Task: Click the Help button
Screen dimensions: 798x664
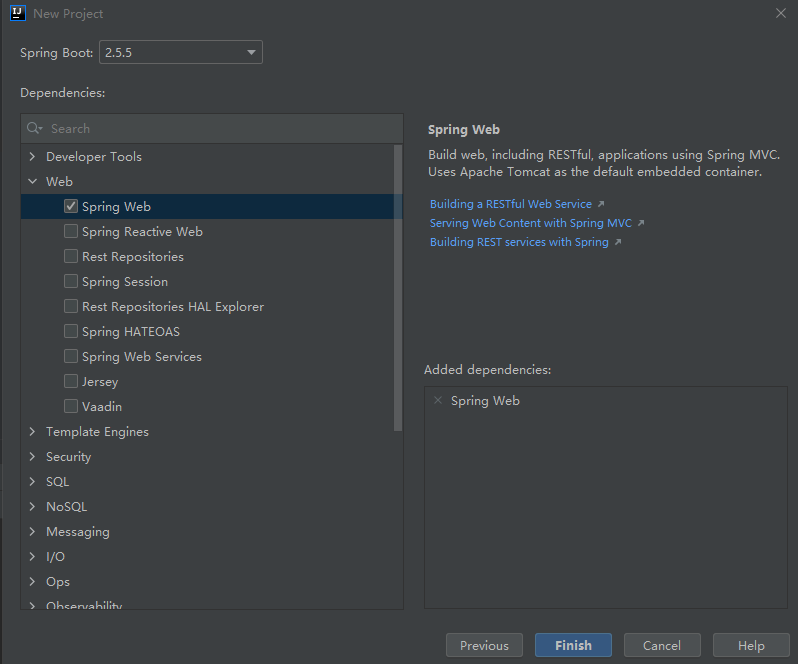Action: point(751,645)
